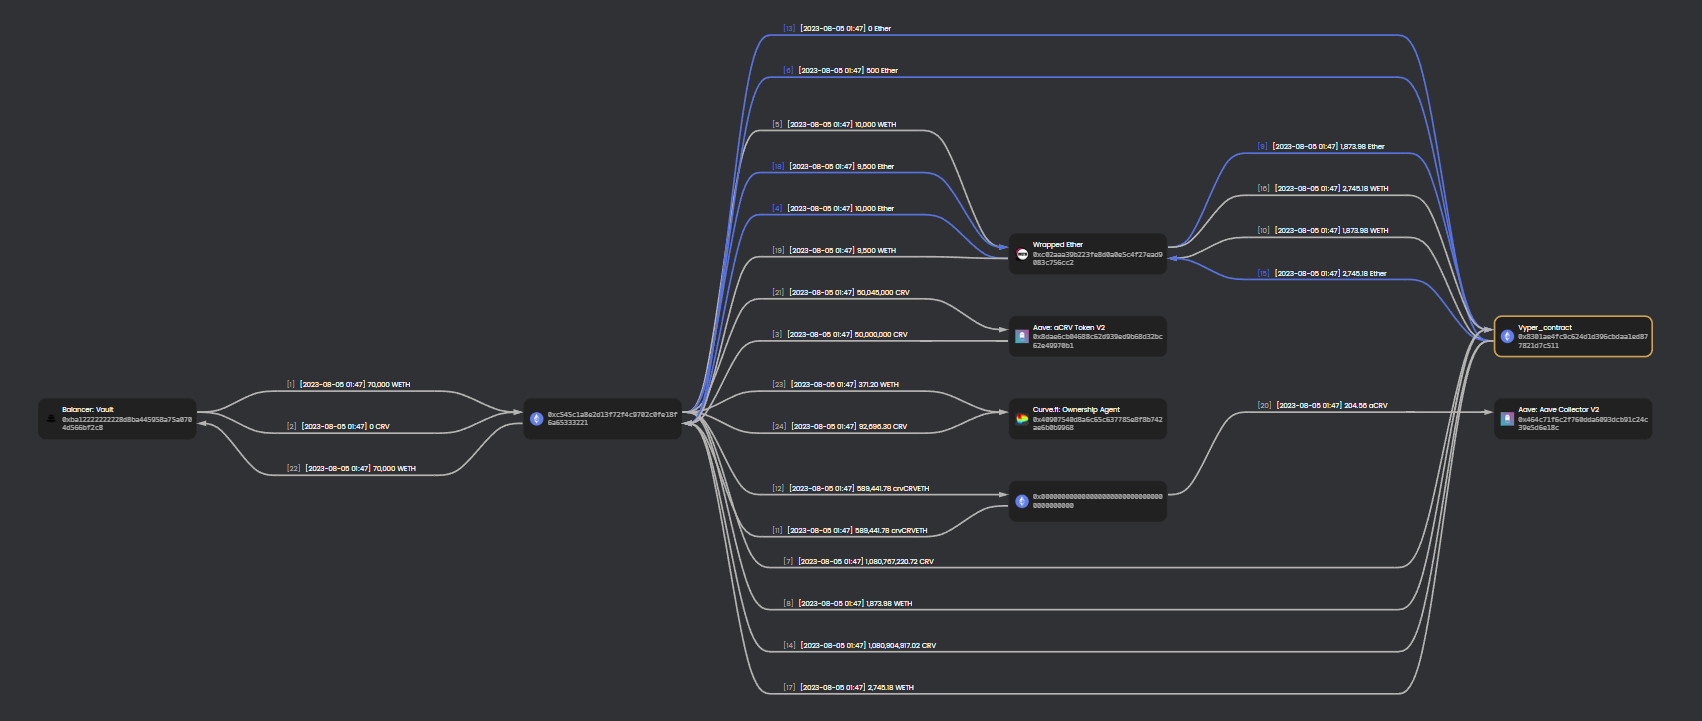Click edge label [16] 2,745.18 WETH
Viewport: 1702px width, 721px height.
(x=1323, y=189)
